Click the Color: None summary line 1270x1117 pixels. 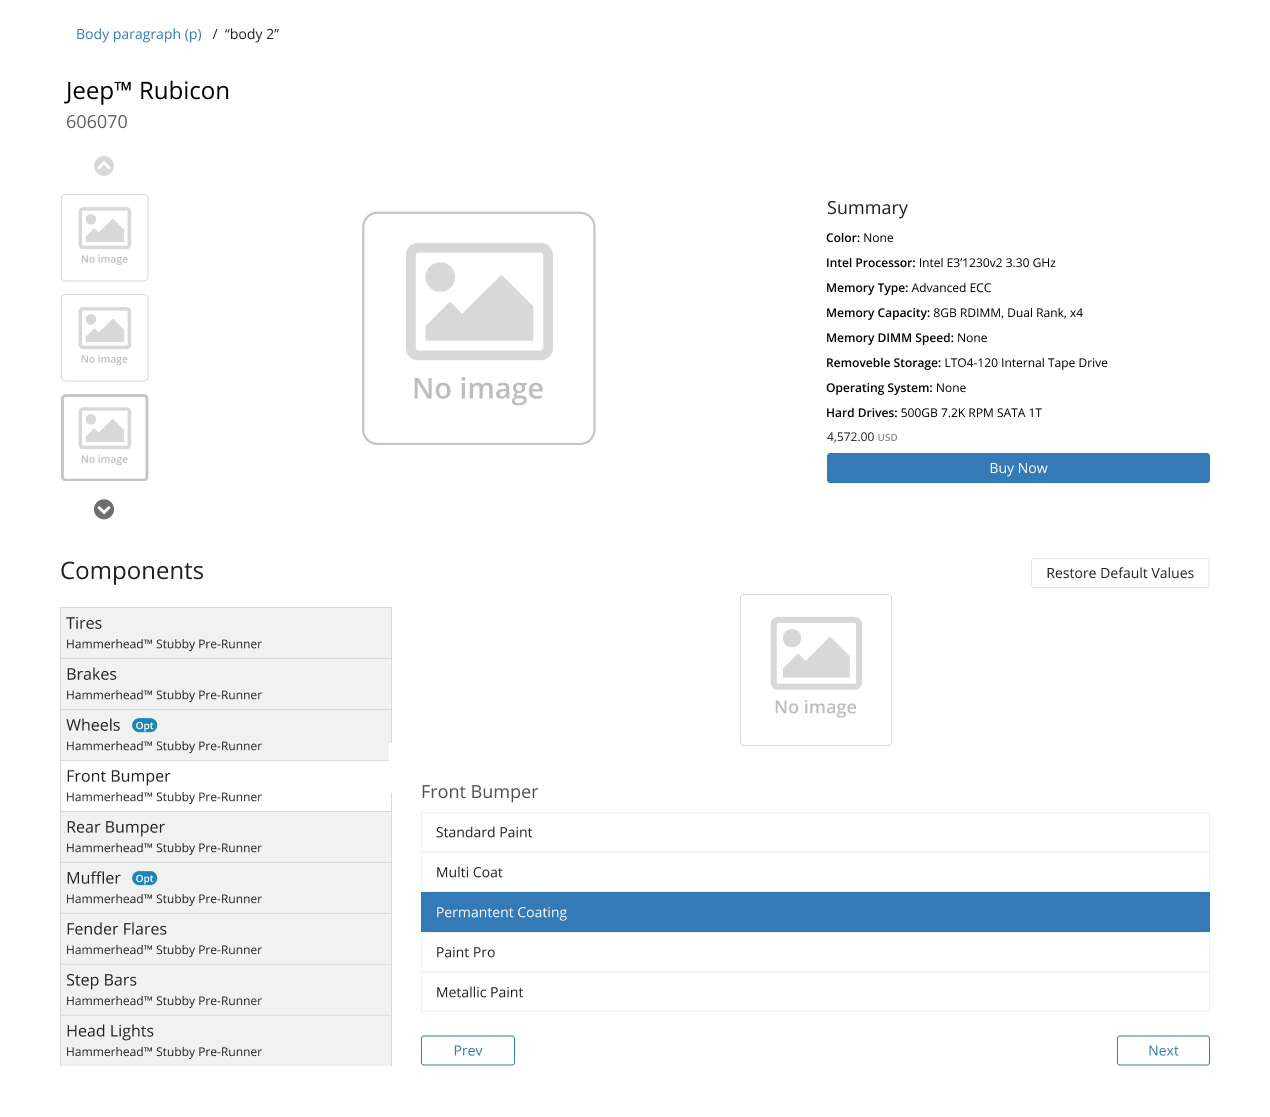click(860, 238)
